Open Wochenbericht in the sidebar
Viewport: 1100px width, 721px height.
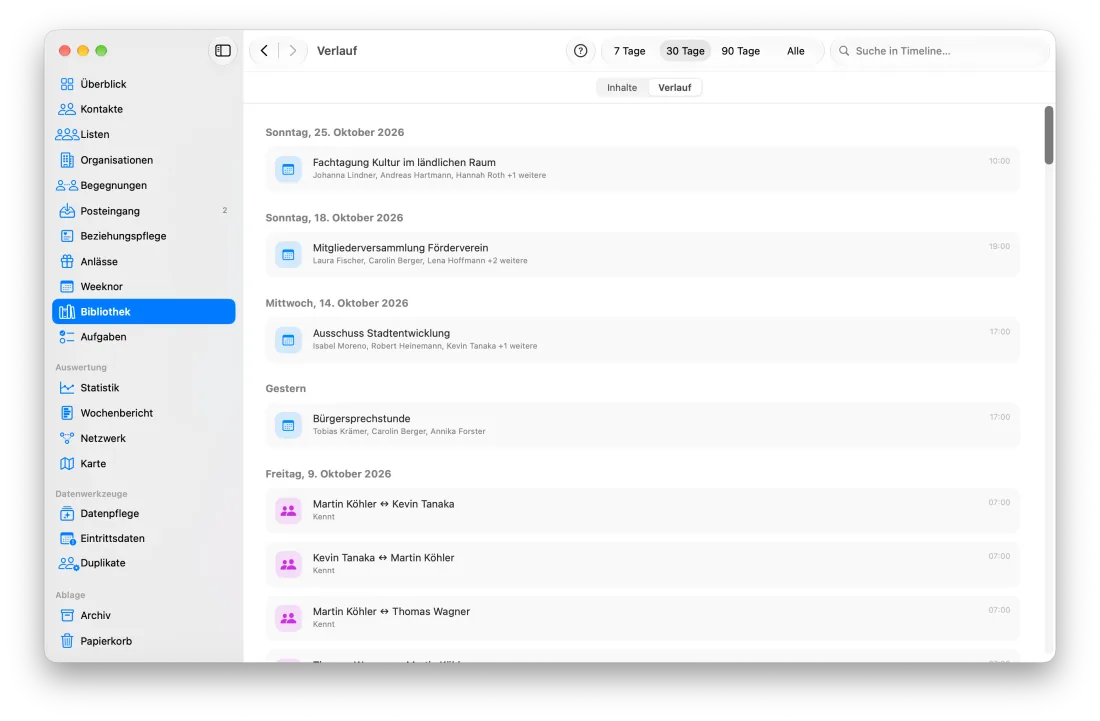pos(143,413)
